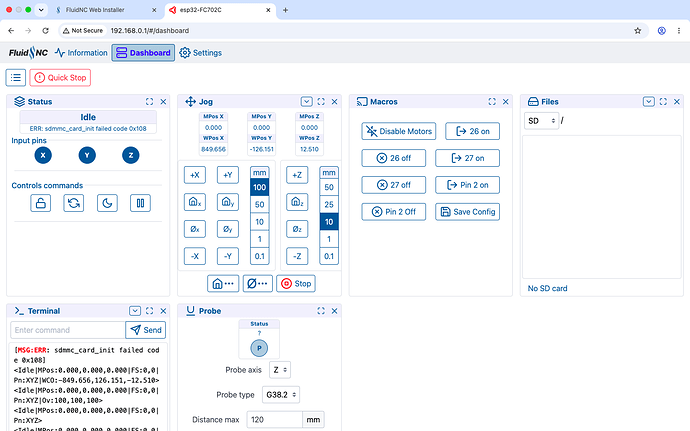Run the 27 on macro

467,158
